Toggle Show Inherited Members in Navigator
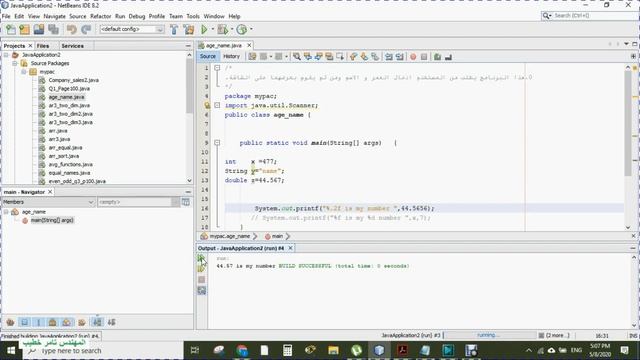 tap(11, 322)
